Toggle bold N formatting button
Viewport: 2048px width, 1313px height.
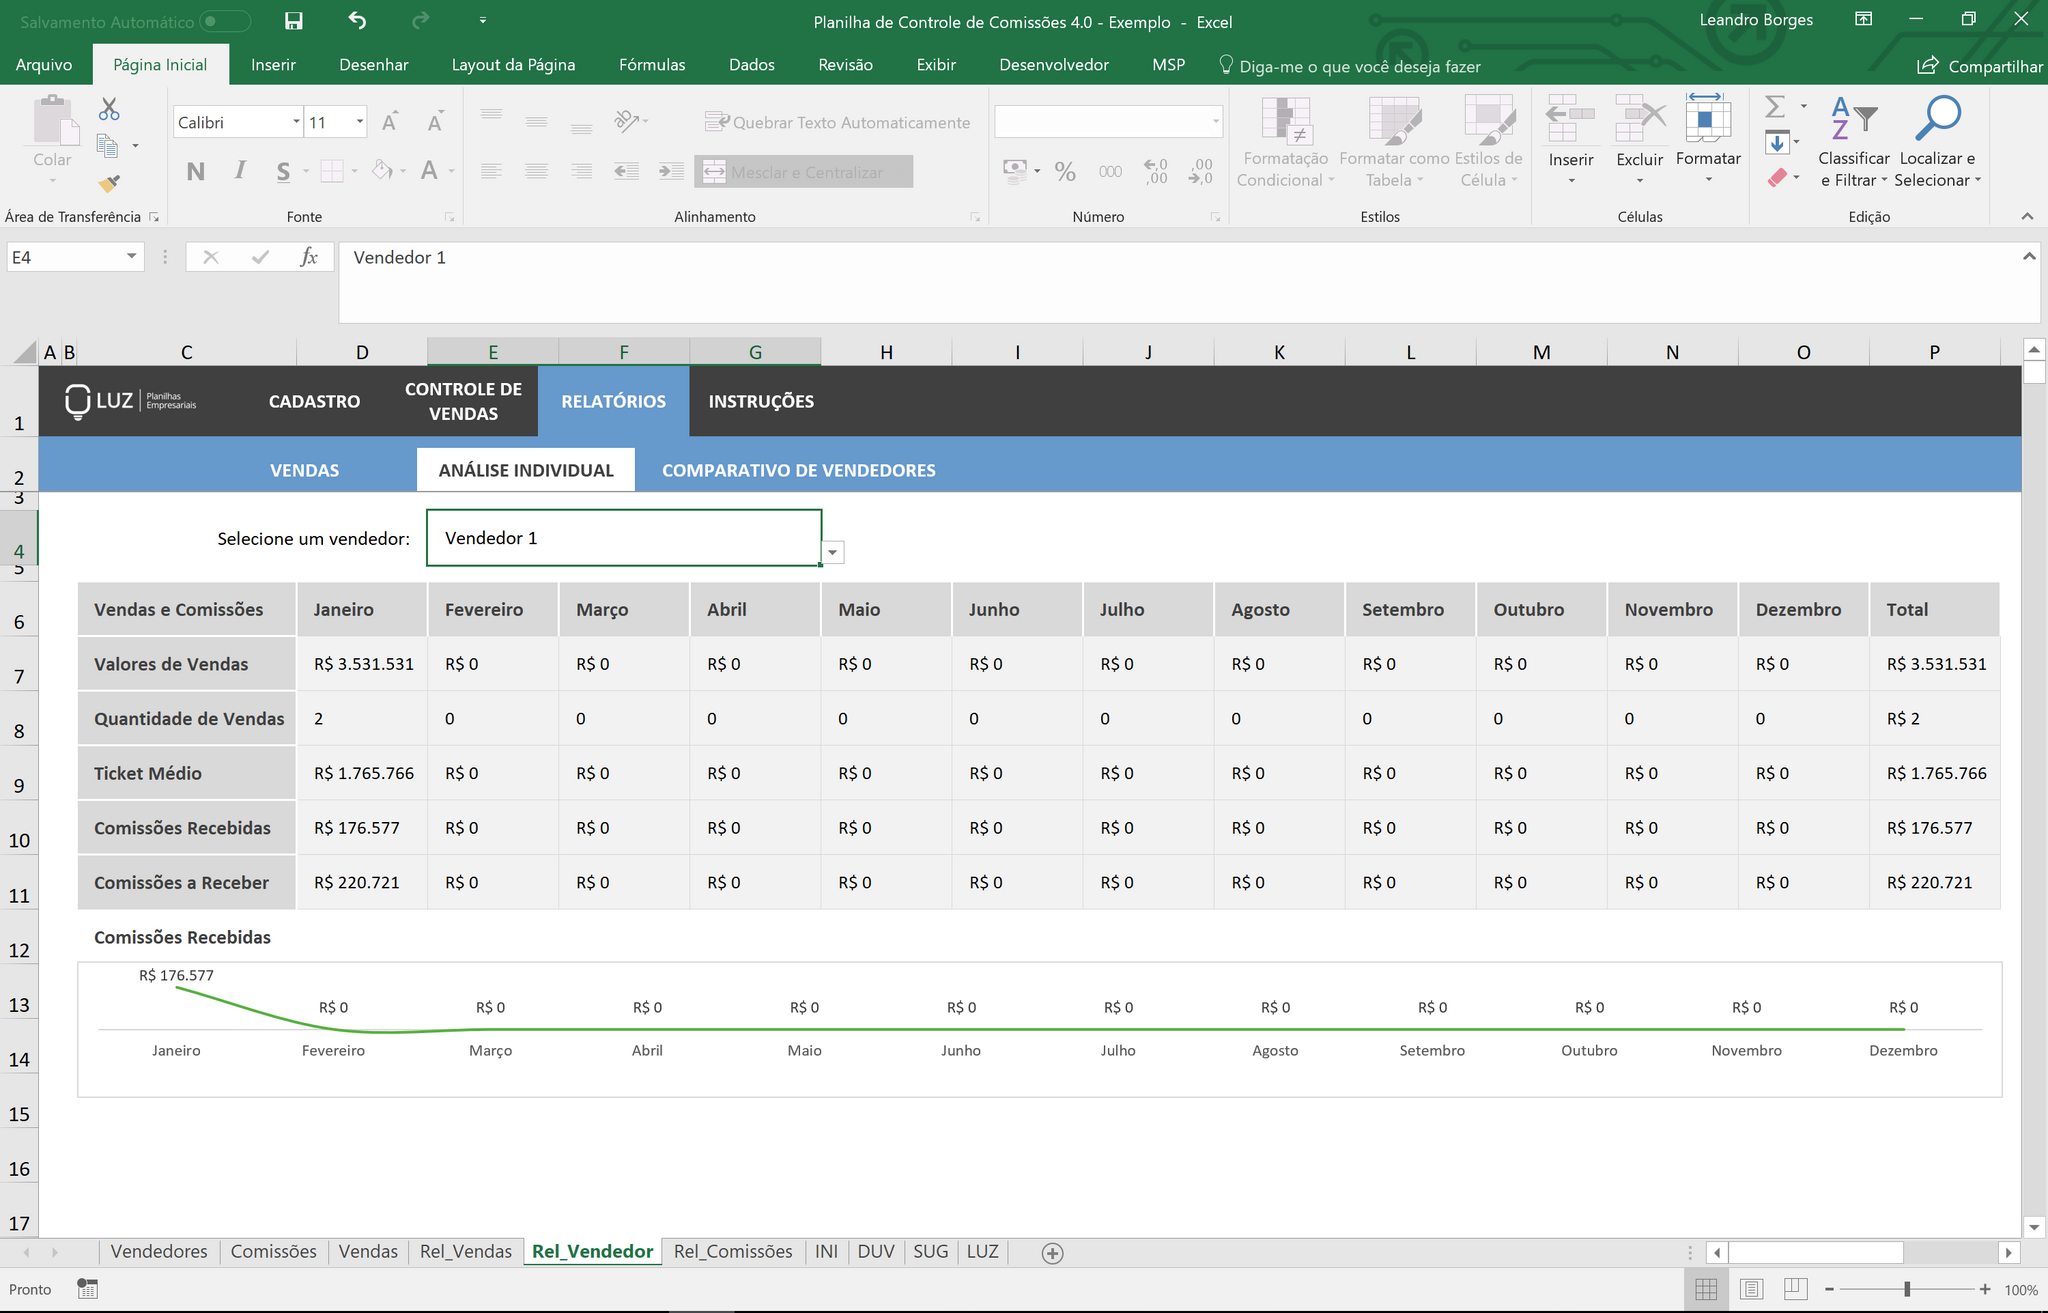pos(196,172)
